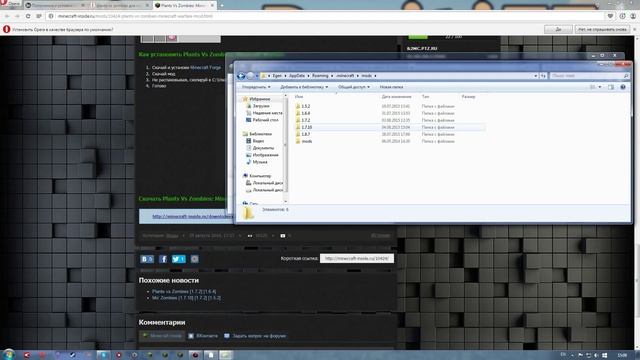The image size is (640, 360).
Task: Switch to the first Opera tab
Action: tap(55, 5)
